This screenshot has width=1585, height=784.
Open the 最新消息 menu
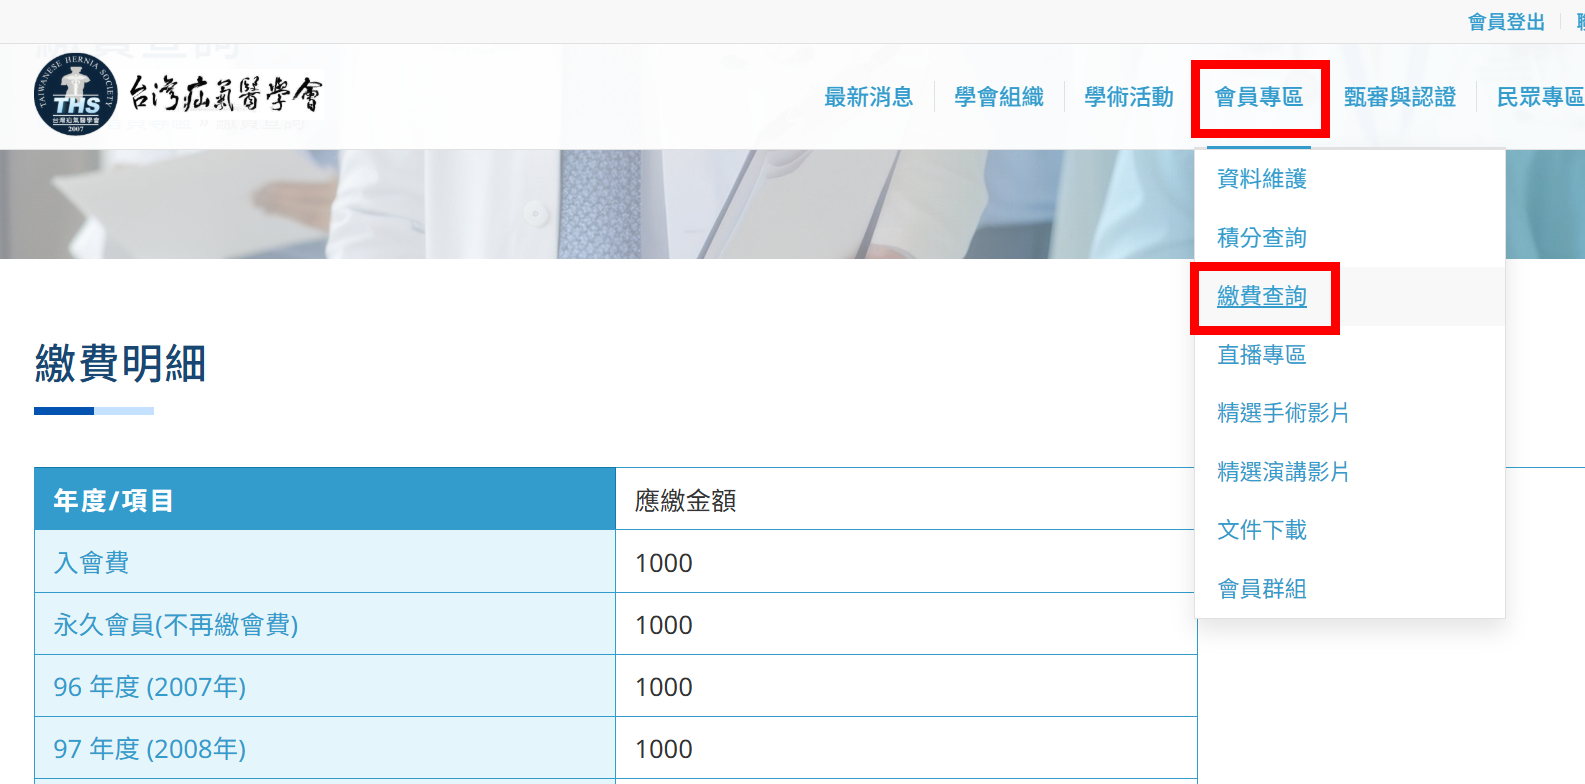(x=868, y=97)
